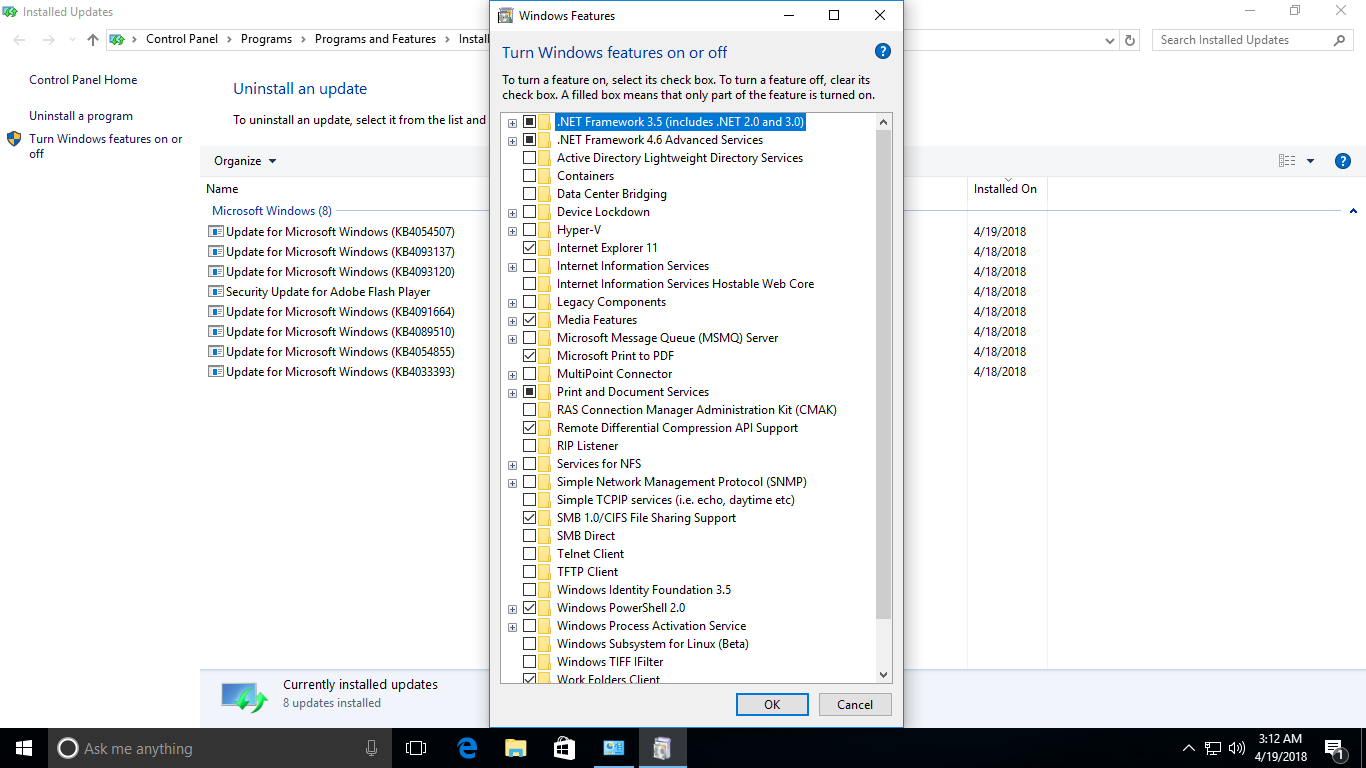Click the shield icon beside Turn Windows features
Viewport: 1366px width, 768px height.
(x=14, y=139)
